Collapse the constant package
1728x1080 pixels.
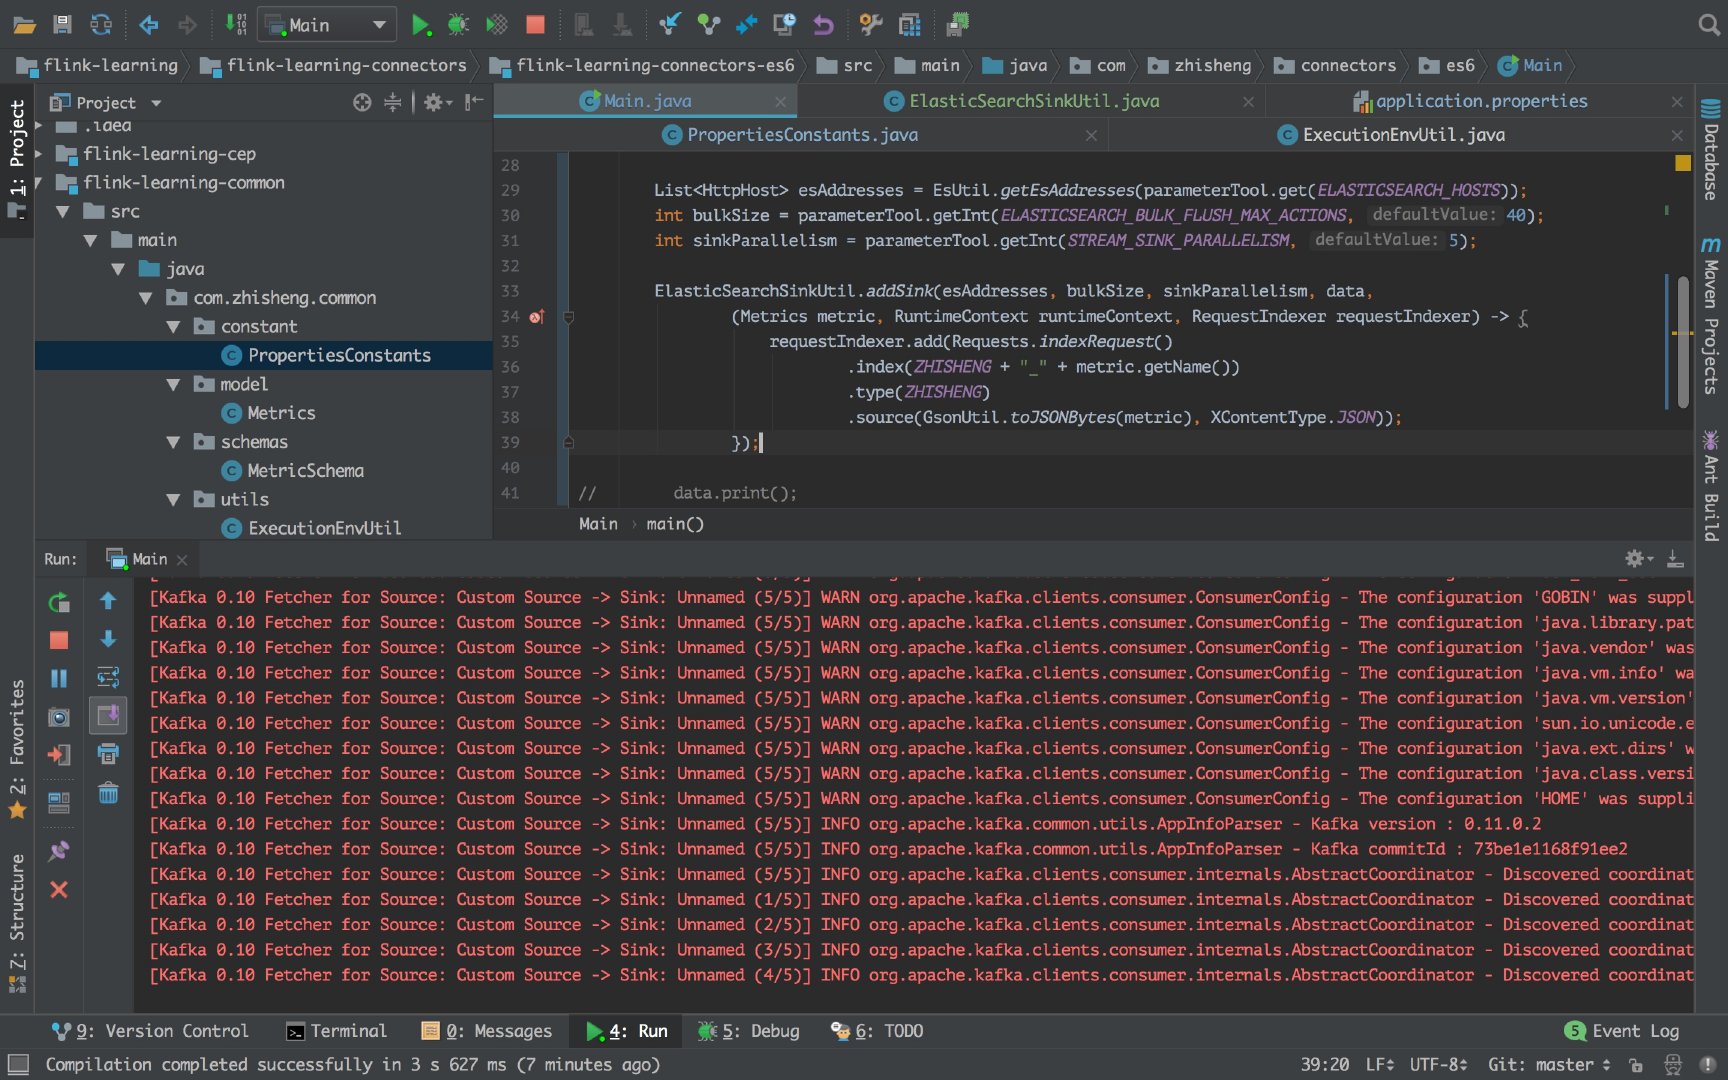point(174,327)
